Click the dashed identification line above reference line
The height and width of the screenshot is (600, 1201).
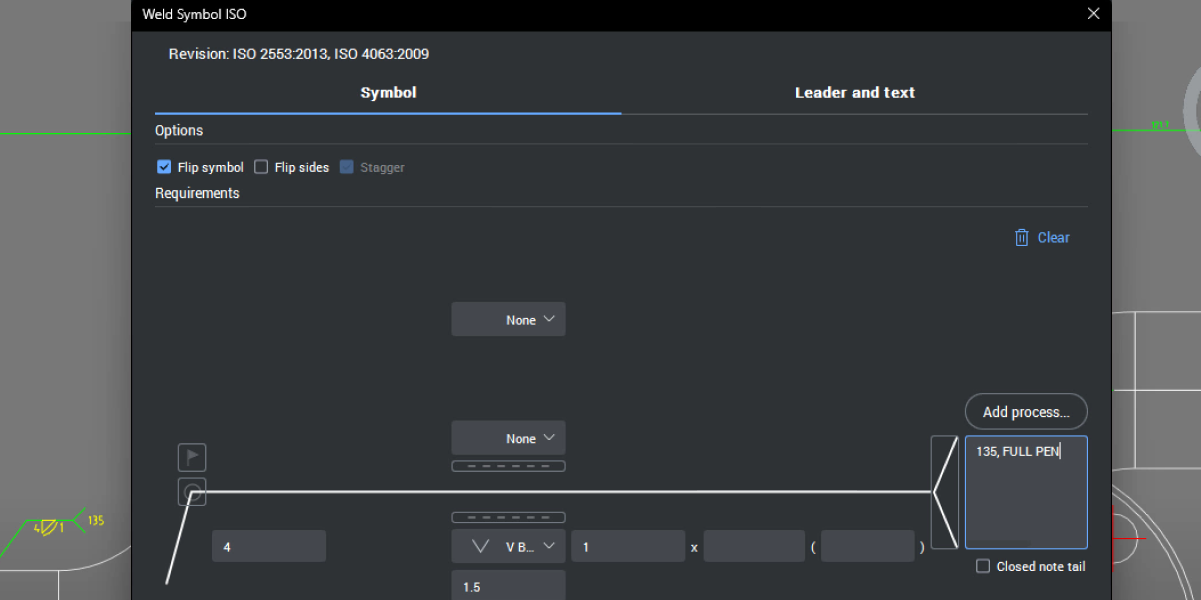[x=508, y=466]
